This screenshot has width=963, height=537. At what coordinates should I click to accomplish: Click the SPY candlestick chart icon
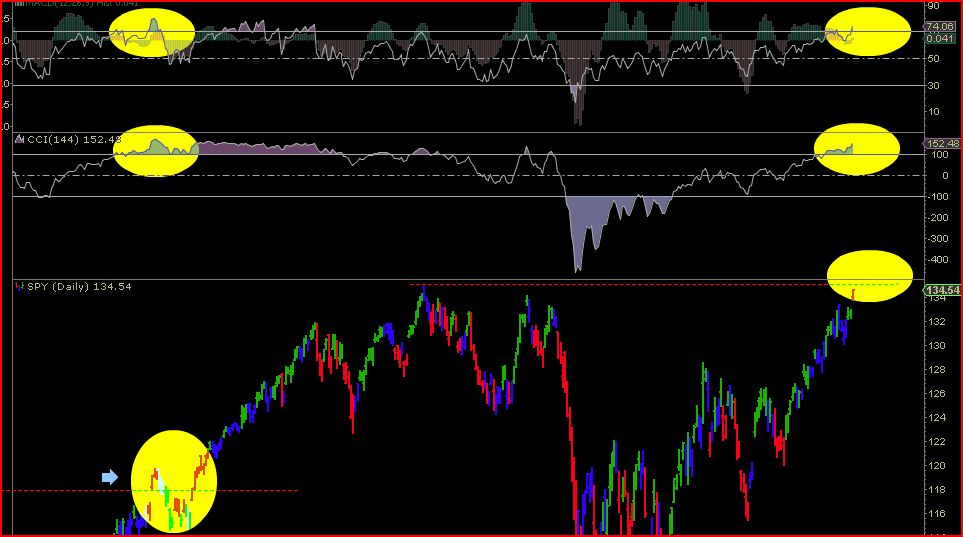(20, 286)
